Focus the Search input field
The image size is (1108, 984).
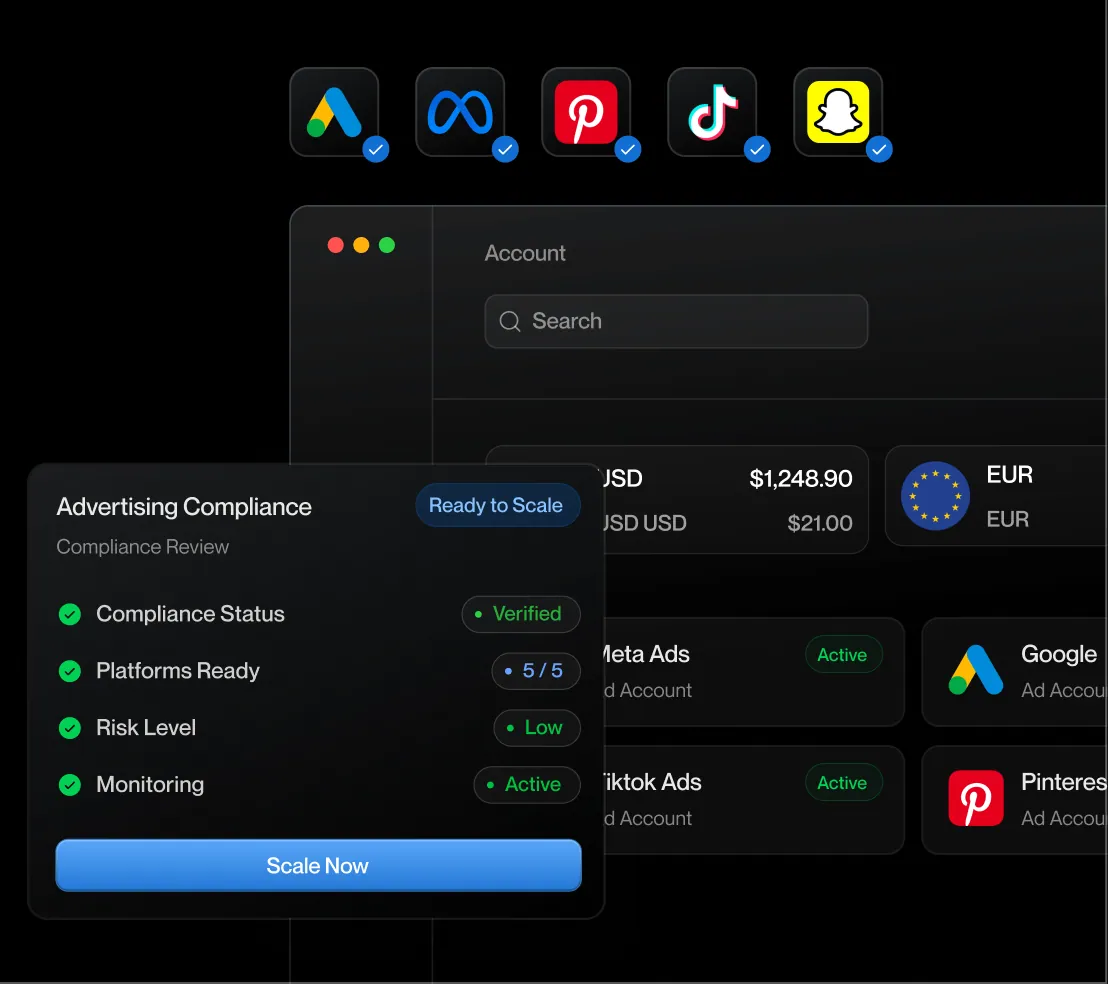pos(676,321)
